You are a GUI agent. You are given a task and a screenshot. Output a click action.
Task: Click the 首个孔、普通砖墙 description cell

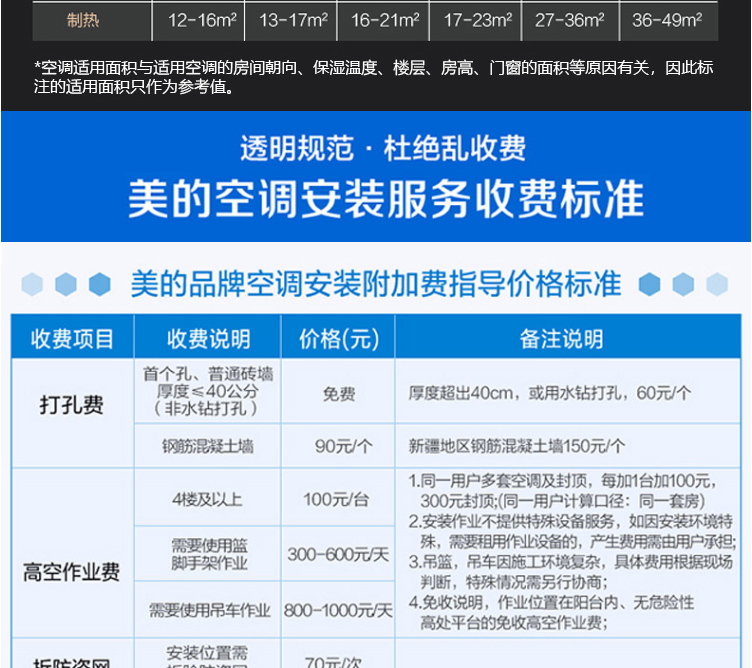pyautogui.click(x=208, y=391)
